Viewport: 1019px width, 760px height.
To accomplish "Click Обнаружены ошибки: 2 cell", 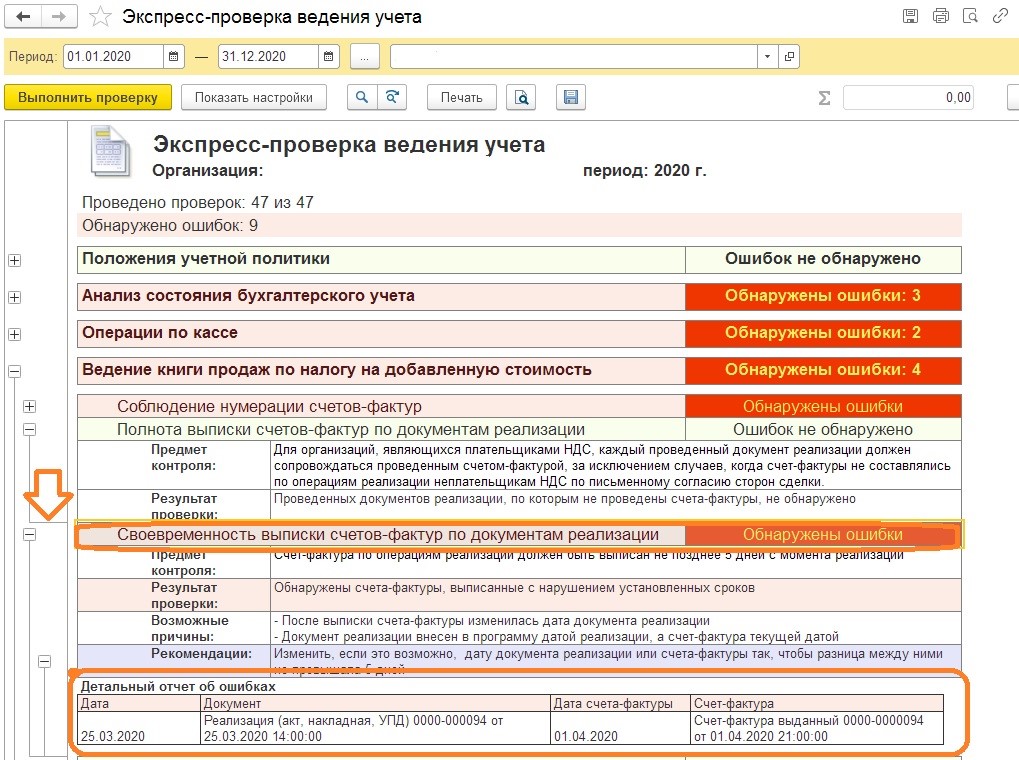I will [x=823, y=334].
